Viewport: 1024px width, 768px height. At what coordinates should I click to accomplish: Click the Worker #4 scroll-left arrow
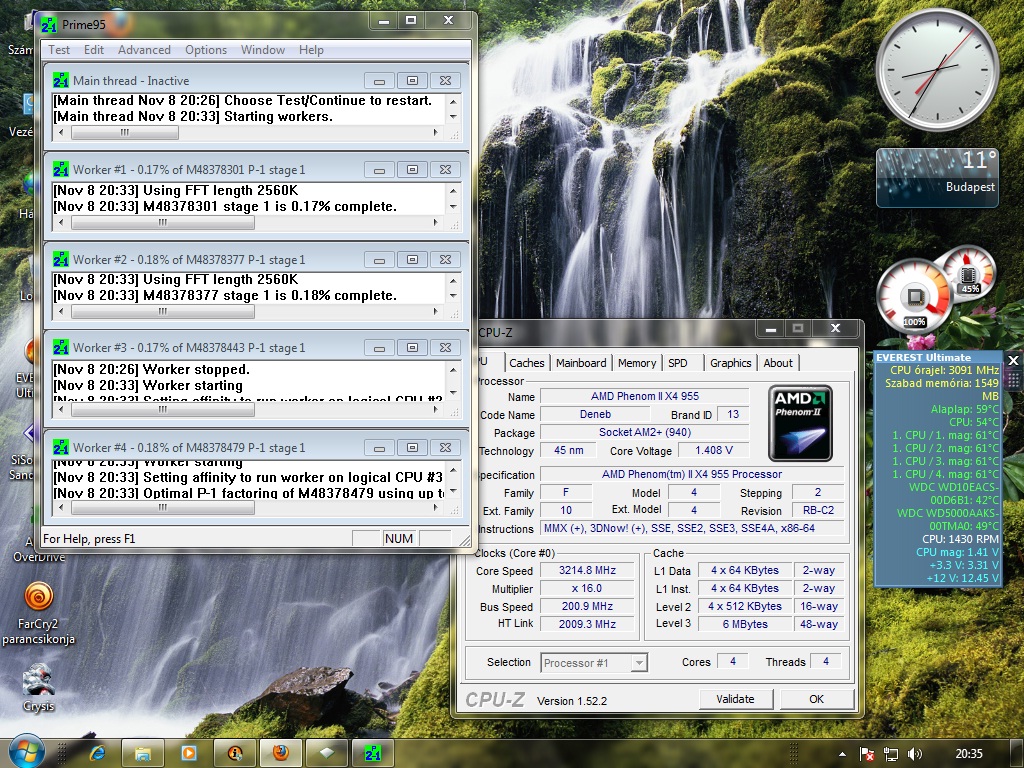pyautogui.click(x=61, y=507)
